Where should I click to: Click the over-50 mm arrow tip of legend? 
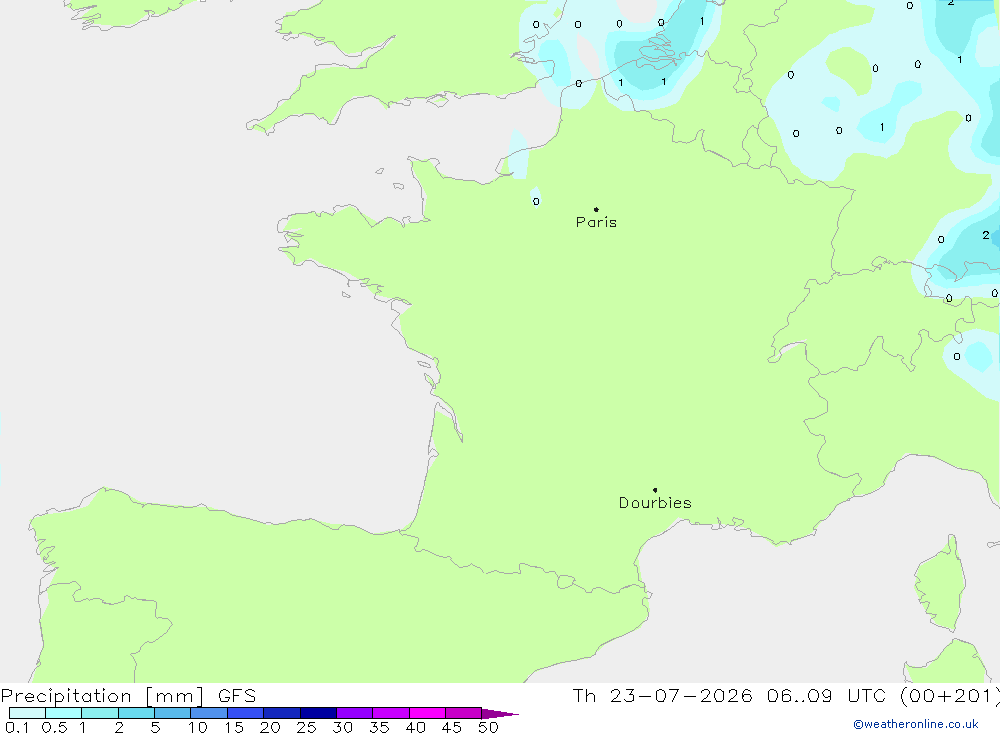[500, 713]
